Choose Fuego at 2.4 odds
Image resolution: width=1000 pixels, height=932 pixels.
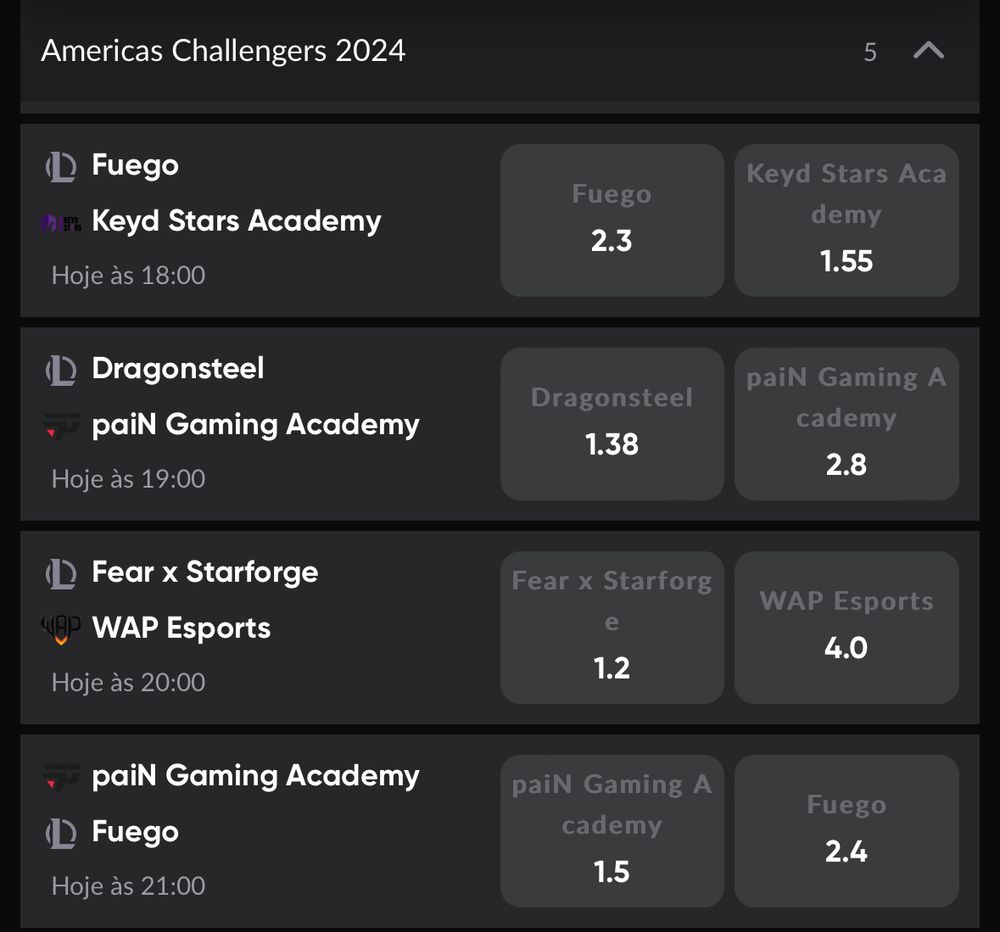(846, 831)
